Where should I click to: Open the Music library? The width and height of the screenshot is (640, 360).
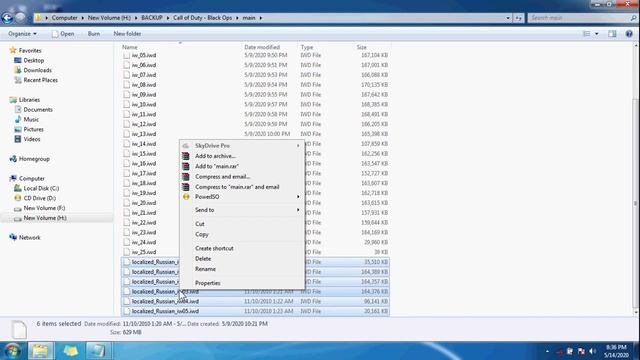pyautogui.click(x=31, y=119)
